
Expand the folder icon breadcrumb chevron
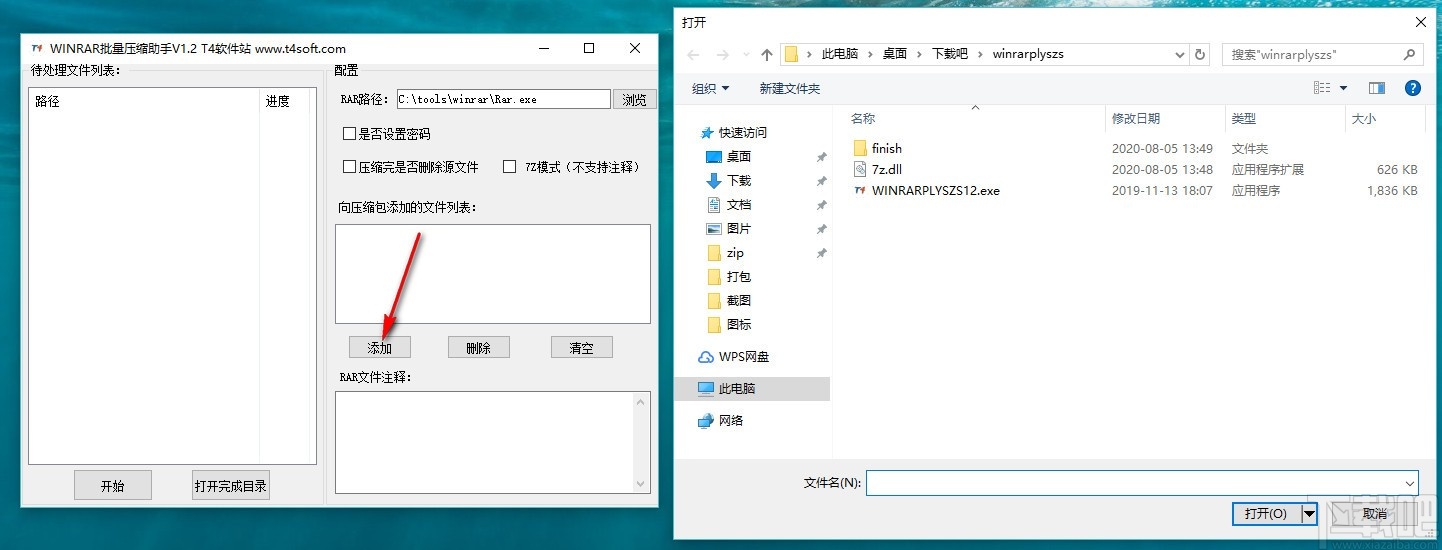click(810, 54)
